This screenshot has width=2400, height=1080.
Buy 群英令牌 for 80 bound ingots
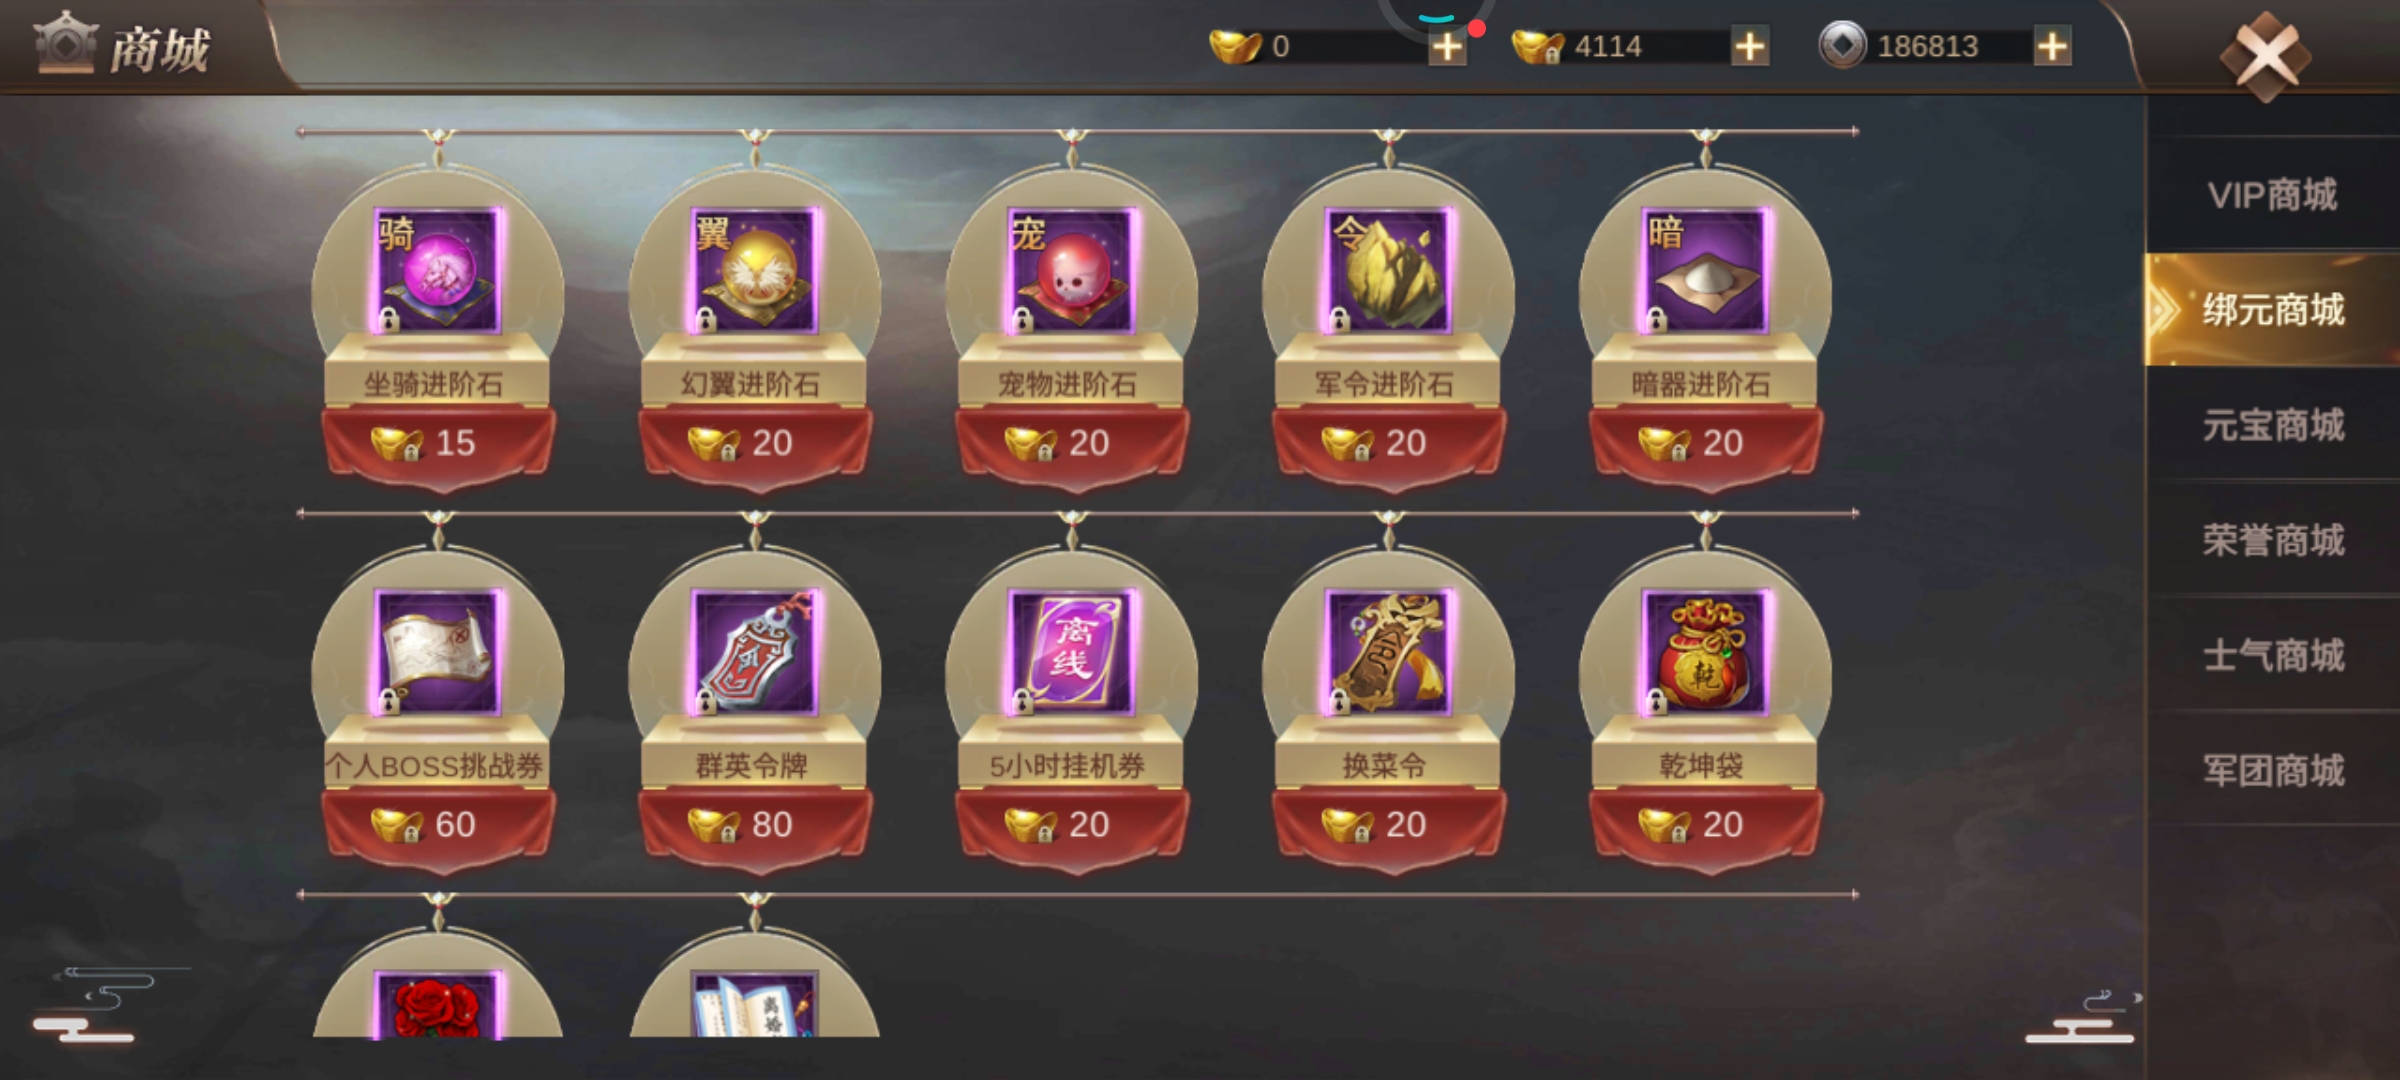click(x=755, y=825)
